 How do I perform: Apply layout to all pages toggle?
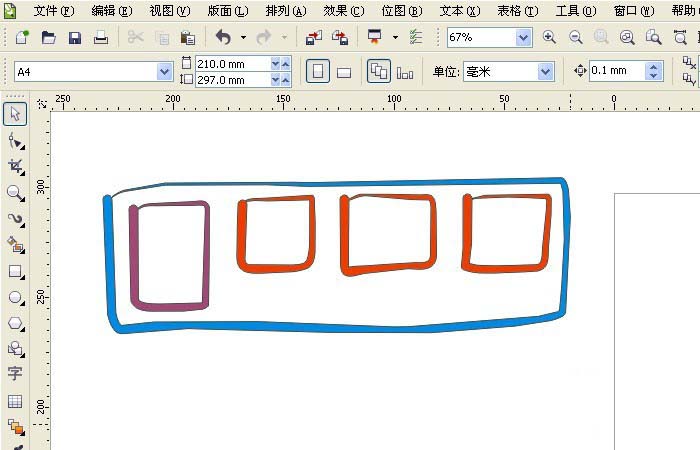379,71
